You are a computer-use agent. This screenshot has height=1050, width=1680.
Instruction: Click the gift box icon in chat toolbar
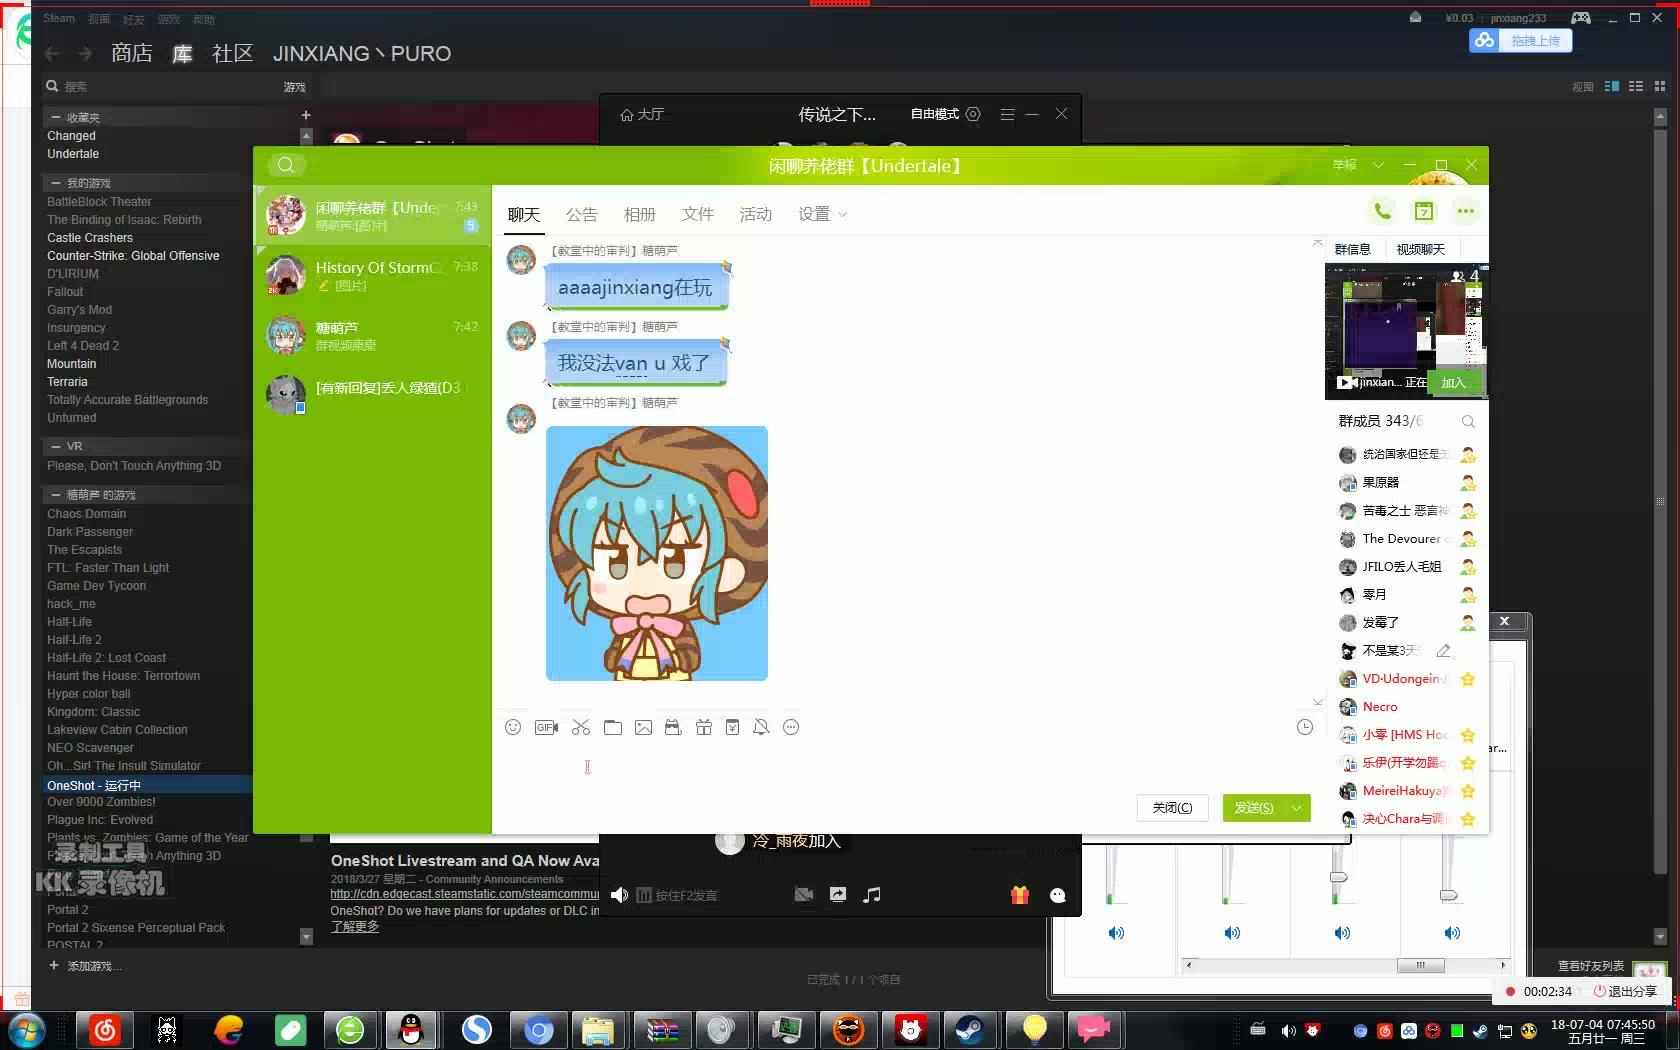pos(704,727)
